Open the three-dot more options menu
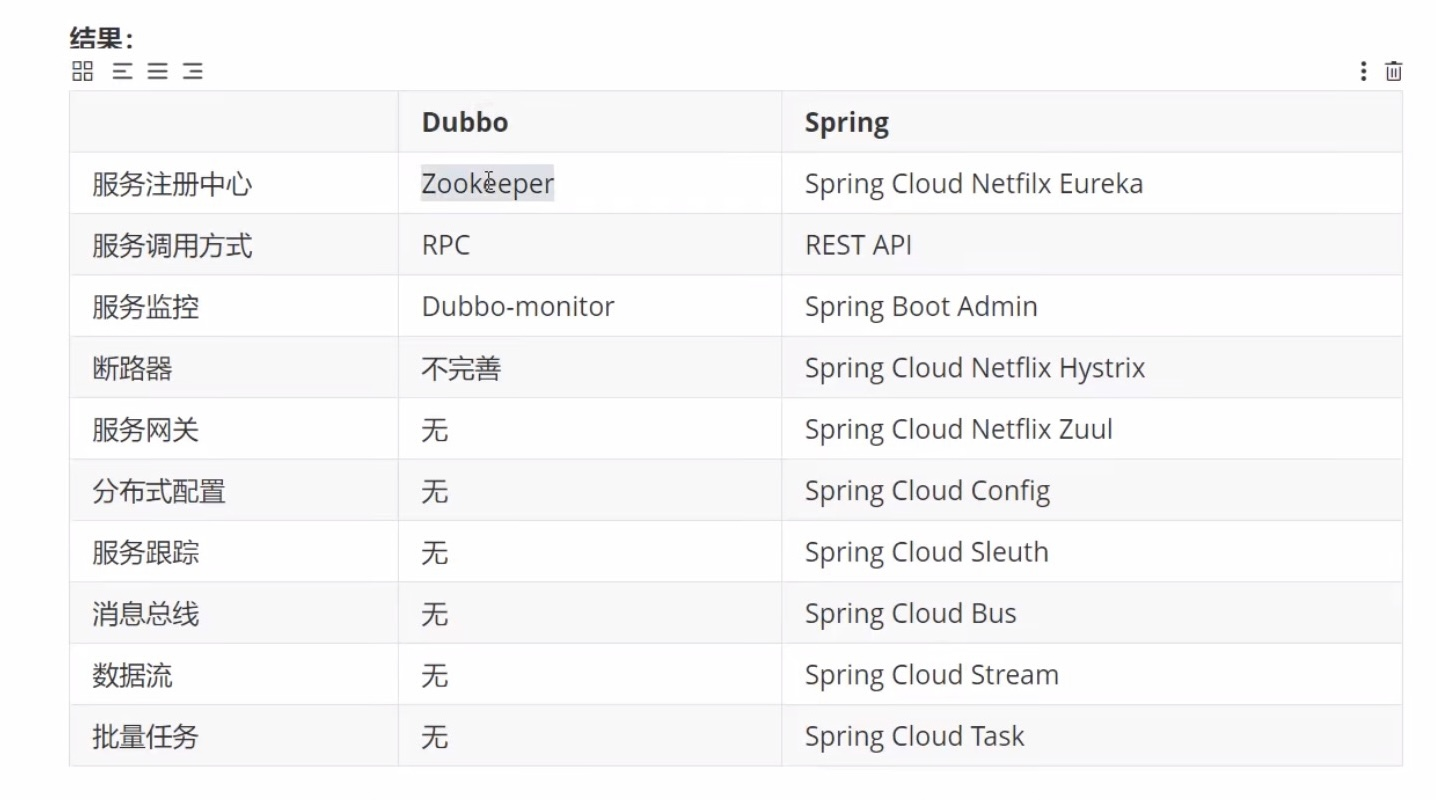 point(1363,71)
